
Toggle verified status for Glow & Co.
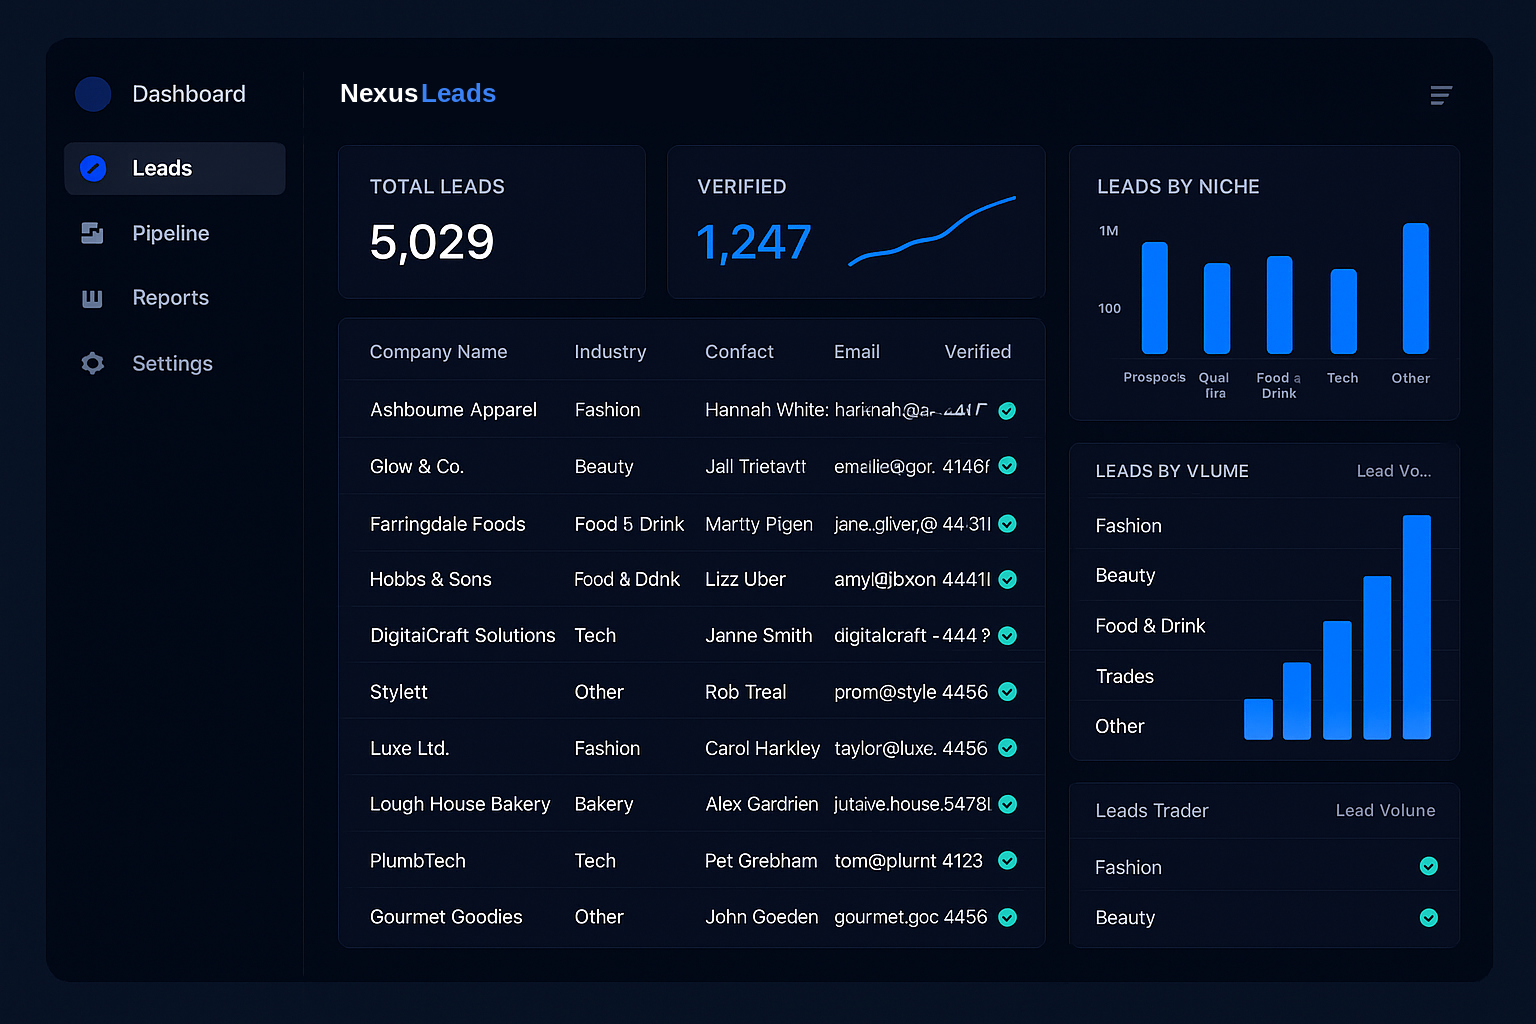1006,466
